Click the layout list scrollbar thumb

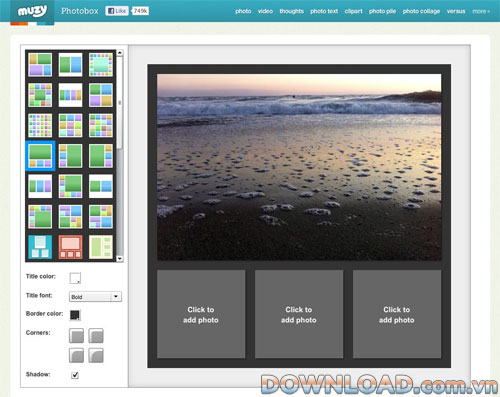click(120, 103)
